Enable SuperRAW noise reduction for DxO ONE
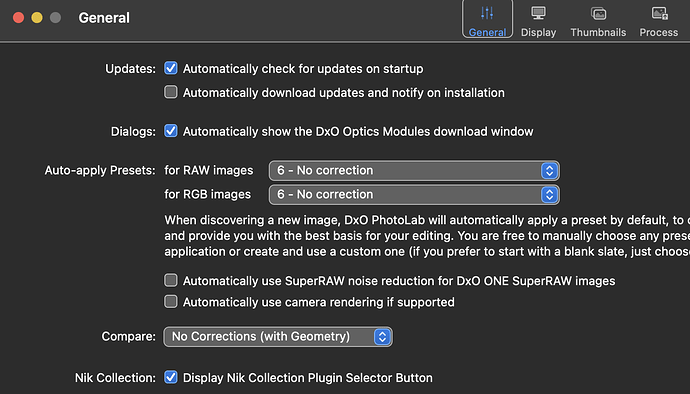The width and height of the screenshot is (690, 394). (x=171, y=280)
